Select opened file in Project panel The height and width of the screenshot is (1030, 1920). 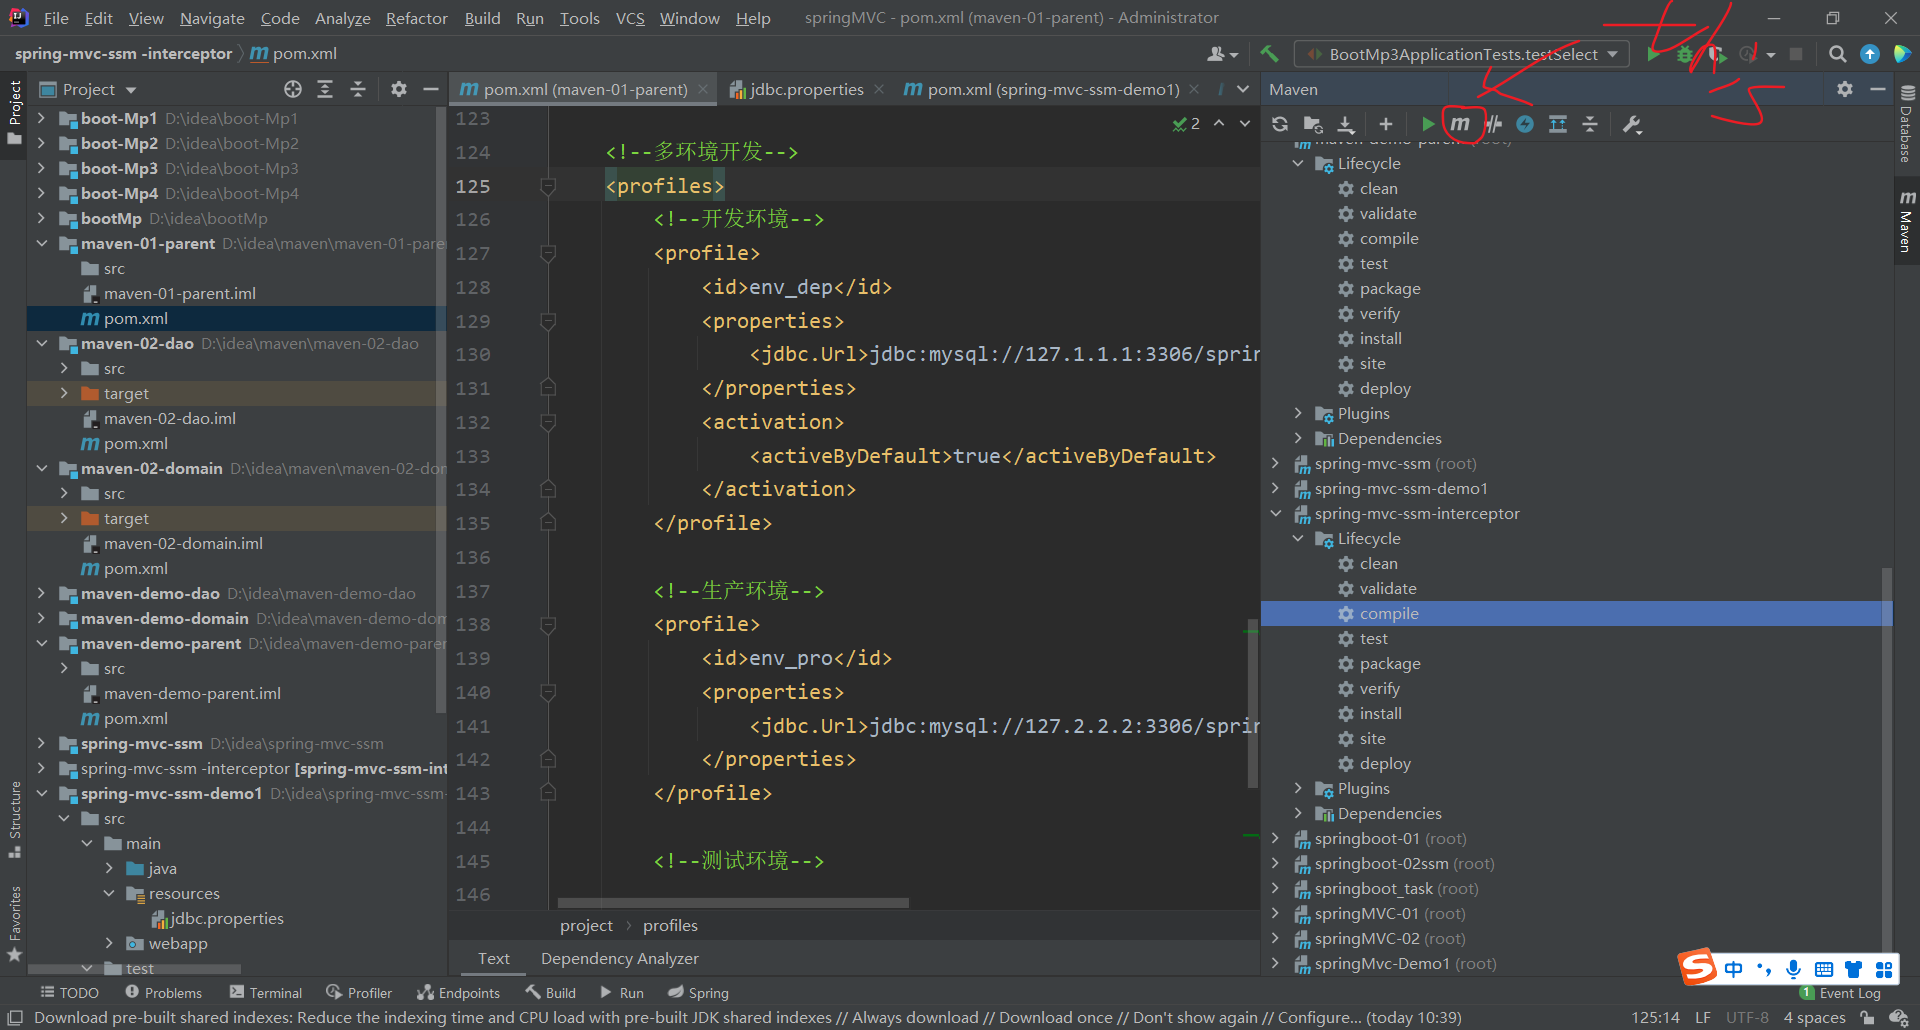coord(292,89)
